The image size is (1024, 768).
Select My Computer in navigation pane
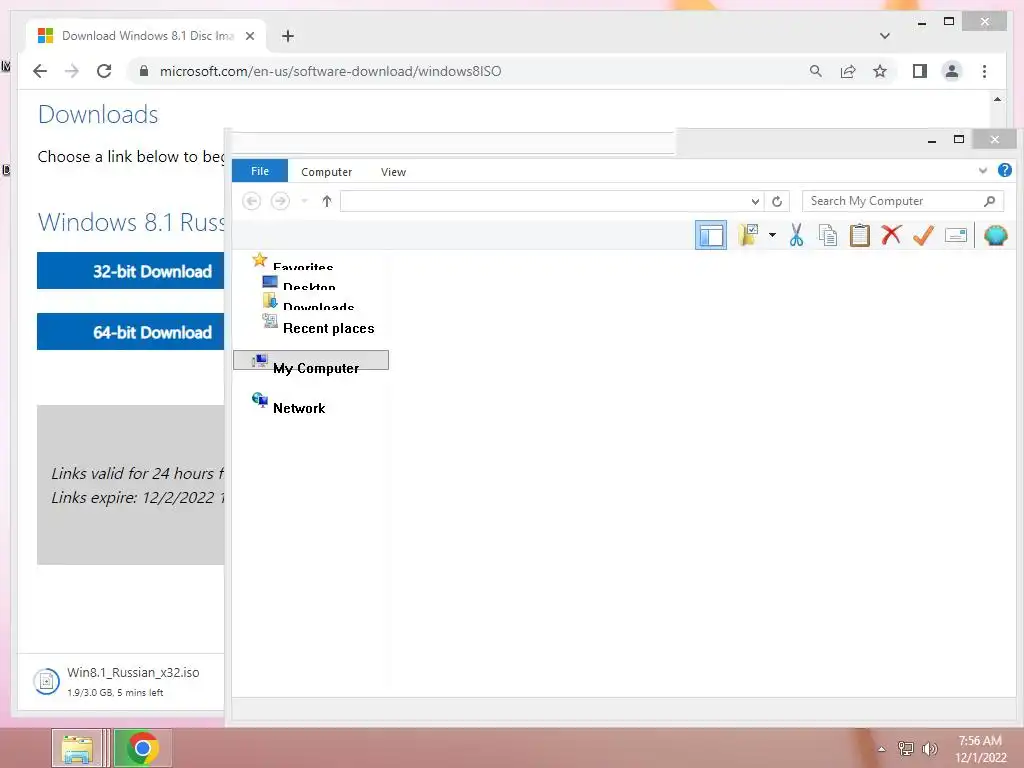click(311, 360)
